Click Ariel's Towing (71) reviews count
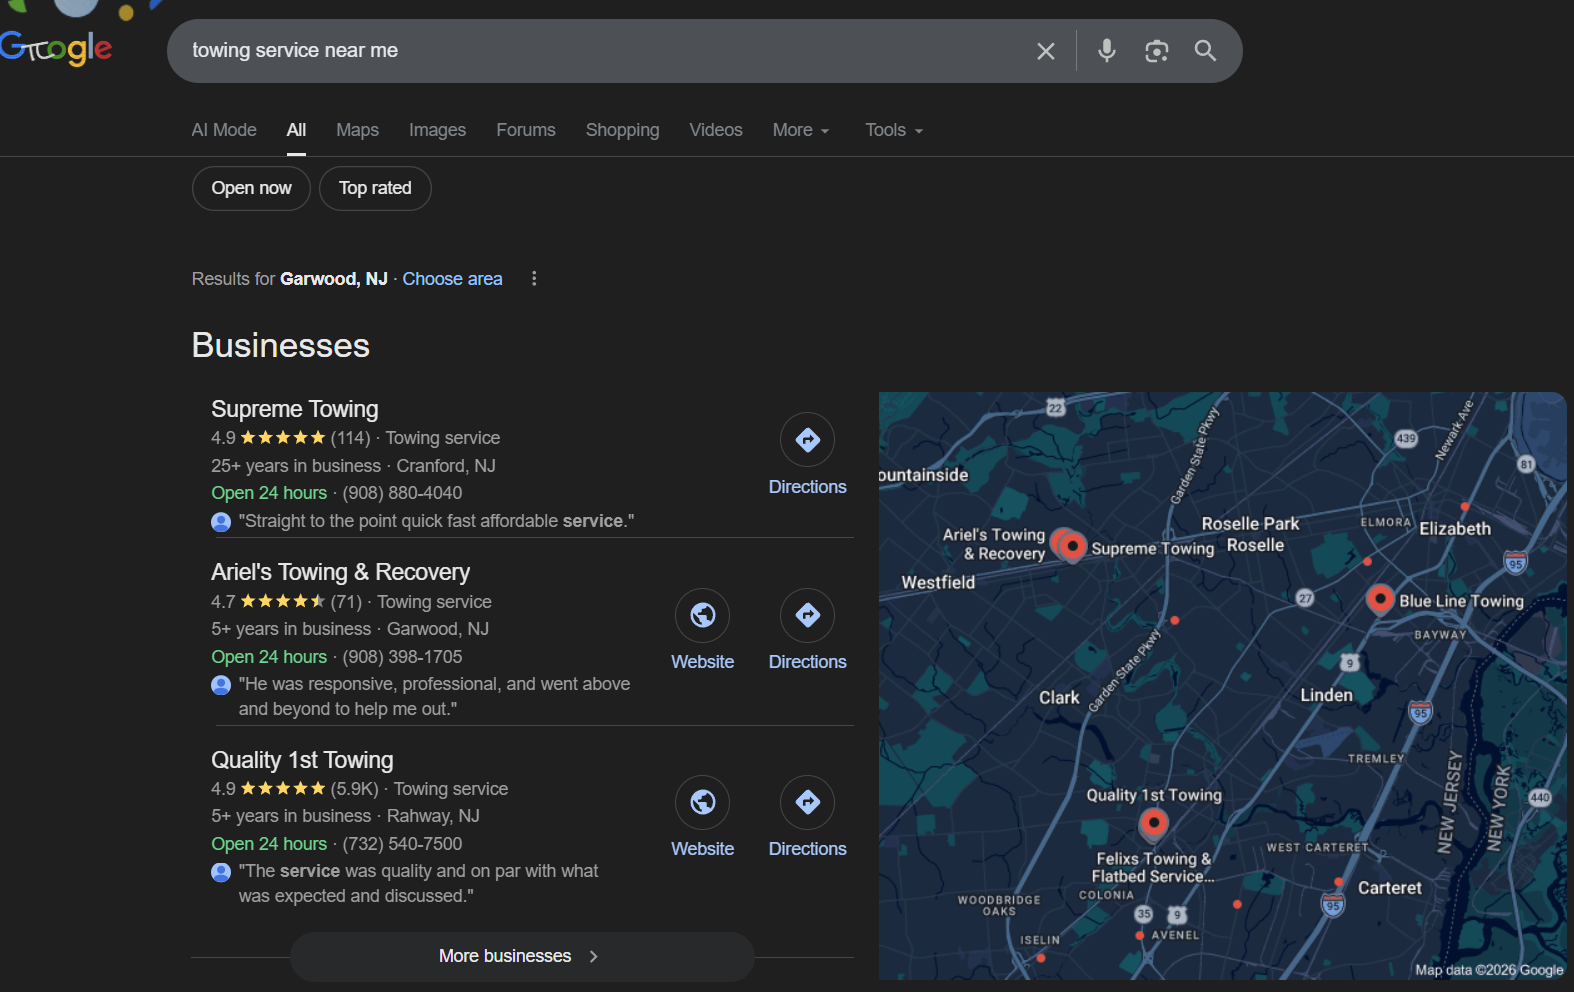 click(x=346, y=602)
